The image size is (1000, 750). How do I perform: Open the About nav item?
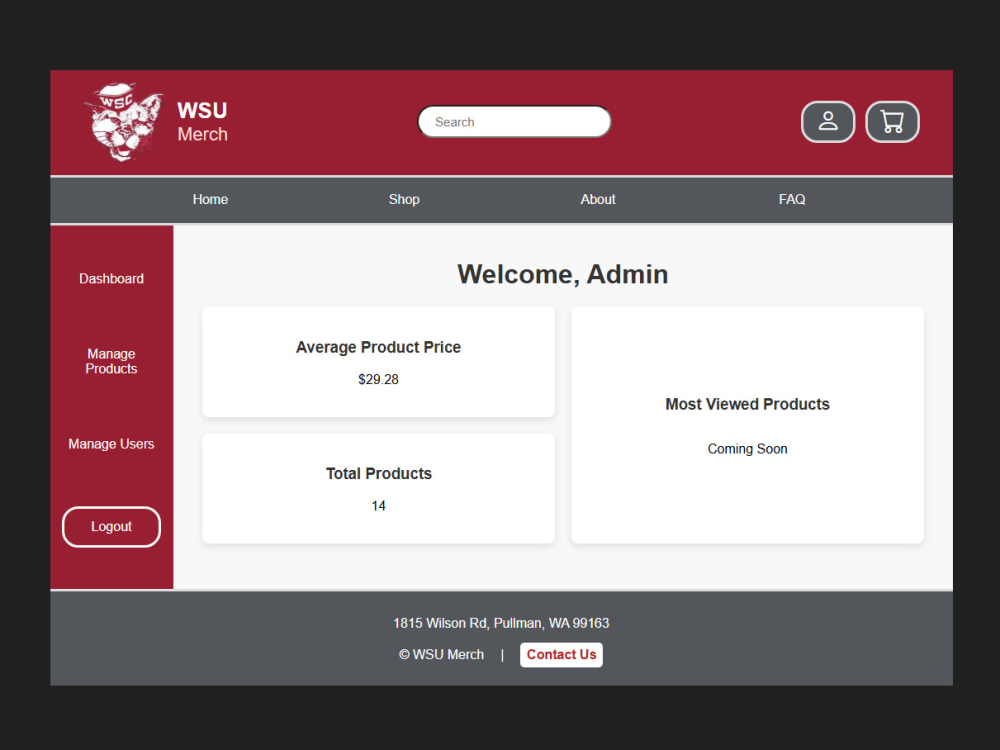click(598, 200)
